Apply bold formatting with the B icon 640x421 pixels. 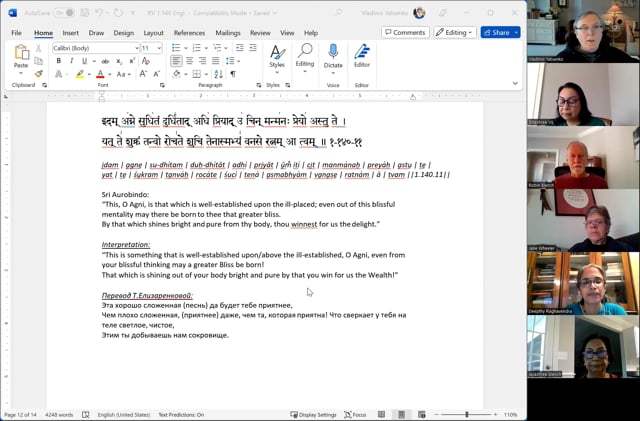58,61
